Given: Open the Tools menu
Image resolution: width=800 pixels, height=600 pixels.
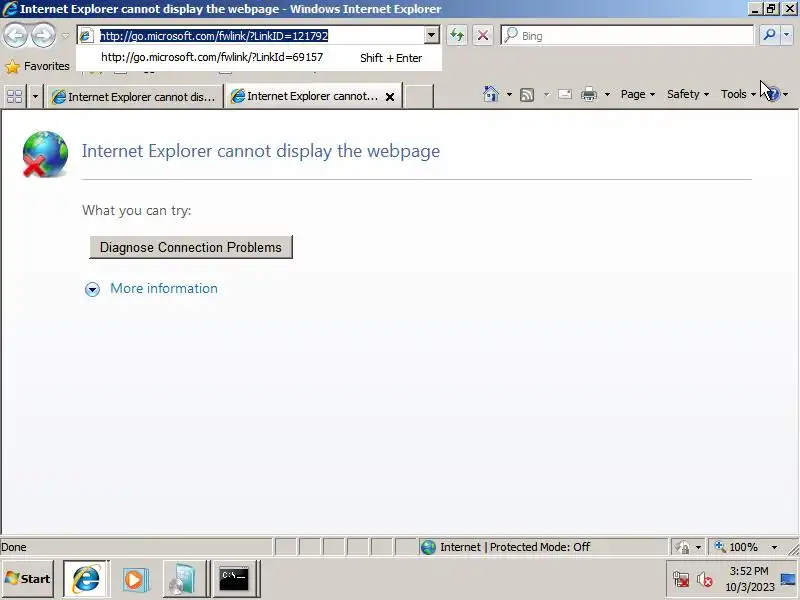Looking at the screenshot, I should pos(738,94).
